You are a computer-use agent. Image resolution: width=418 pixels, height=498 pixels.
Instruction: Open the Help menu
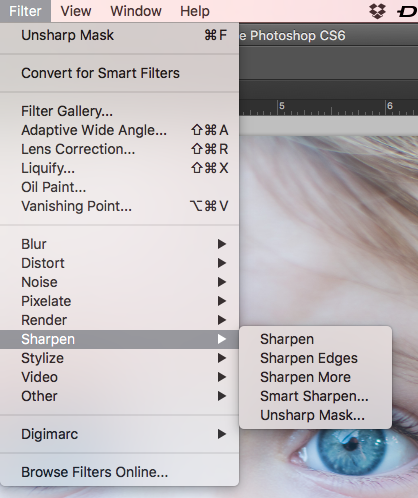[195, 11]
